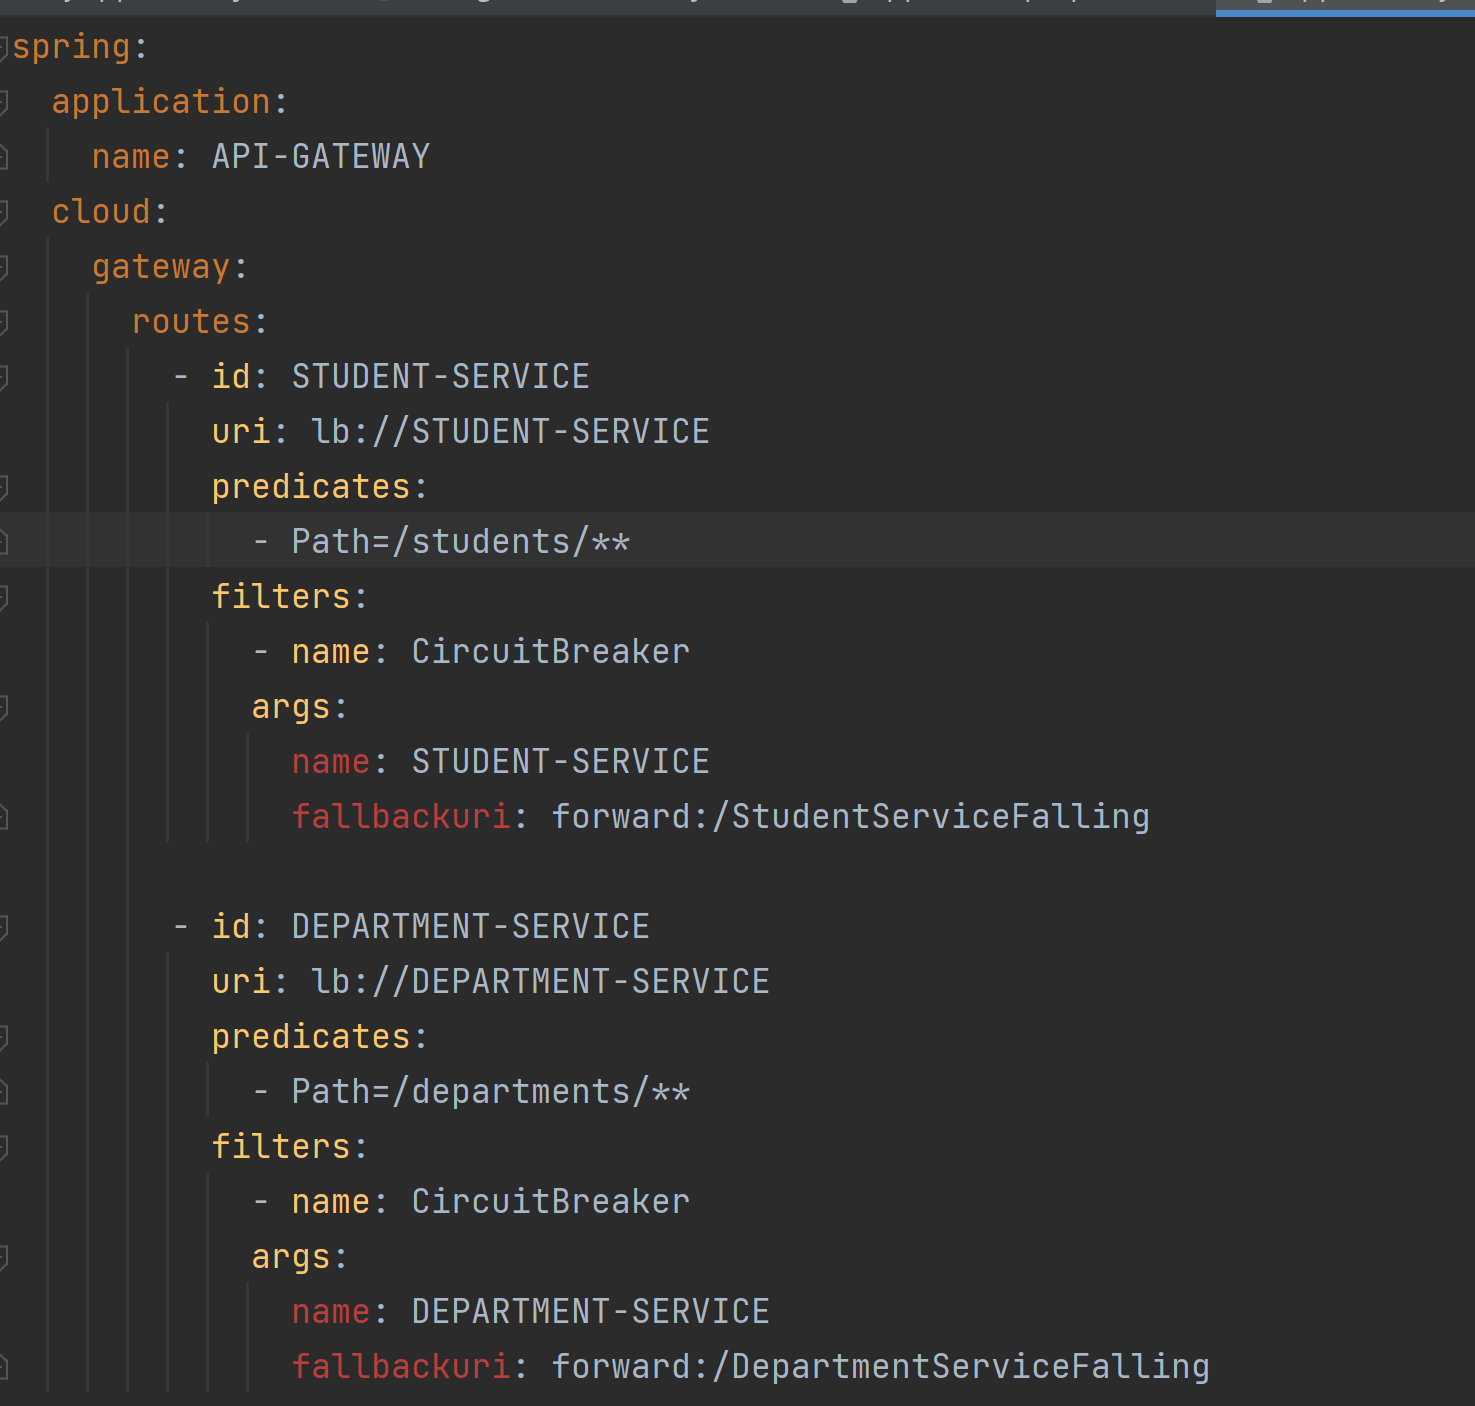Click args name value STUDENT-SERVICE
The image size is (1475, 1406).
click(x=561, y=762)
